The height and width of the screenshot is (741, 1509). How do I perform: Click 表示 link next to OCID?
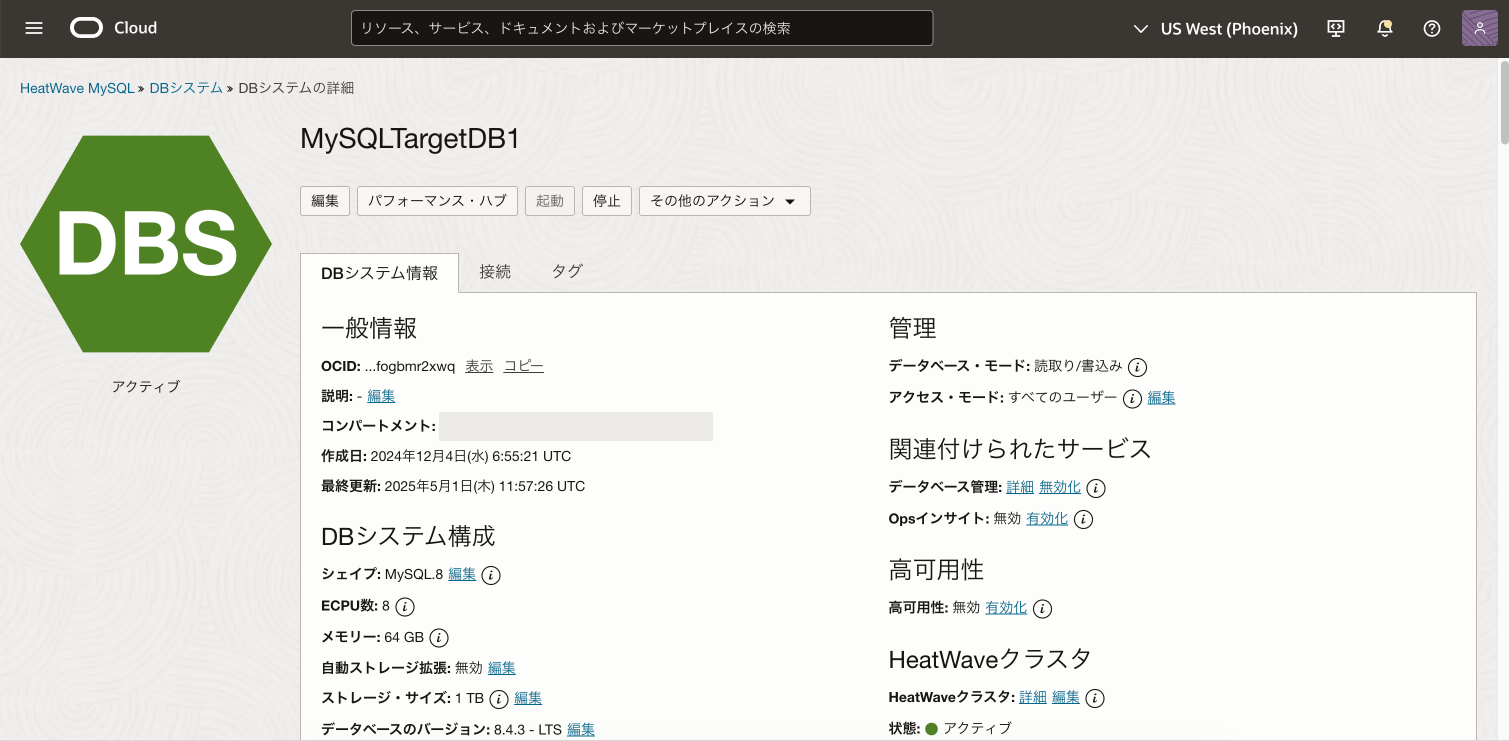pyautogui.click(x=479, y=366)
